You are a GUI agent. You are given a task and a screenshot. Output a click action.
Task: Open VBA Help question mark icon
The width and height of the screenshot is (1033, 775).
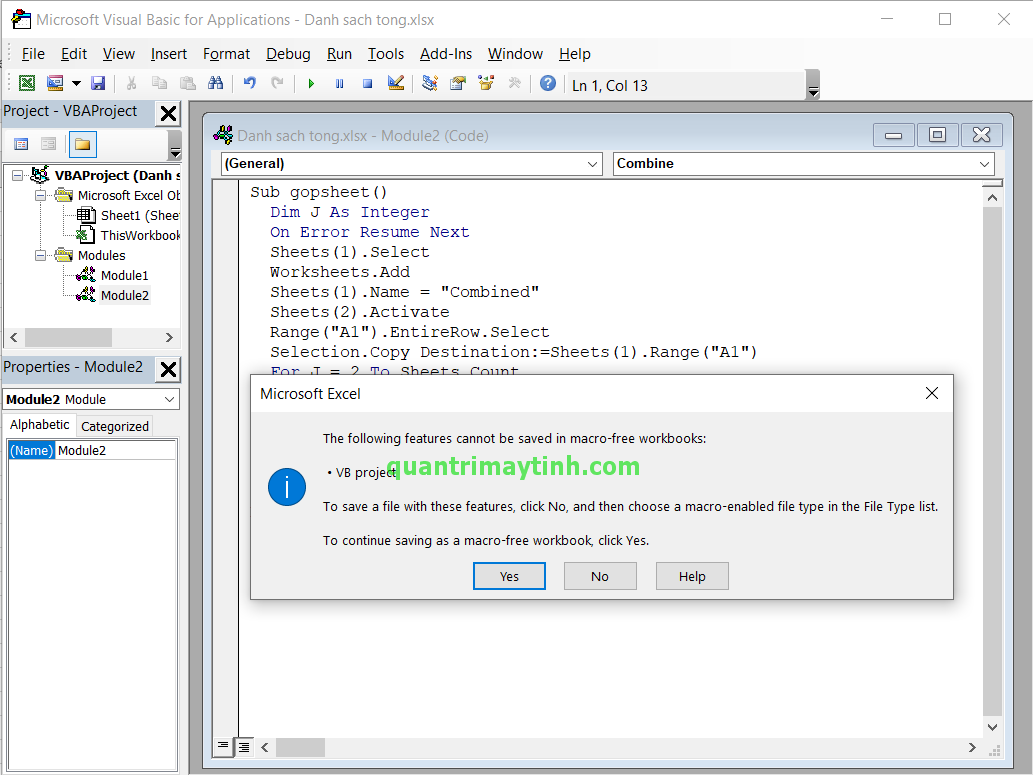(x=547, y=83)
